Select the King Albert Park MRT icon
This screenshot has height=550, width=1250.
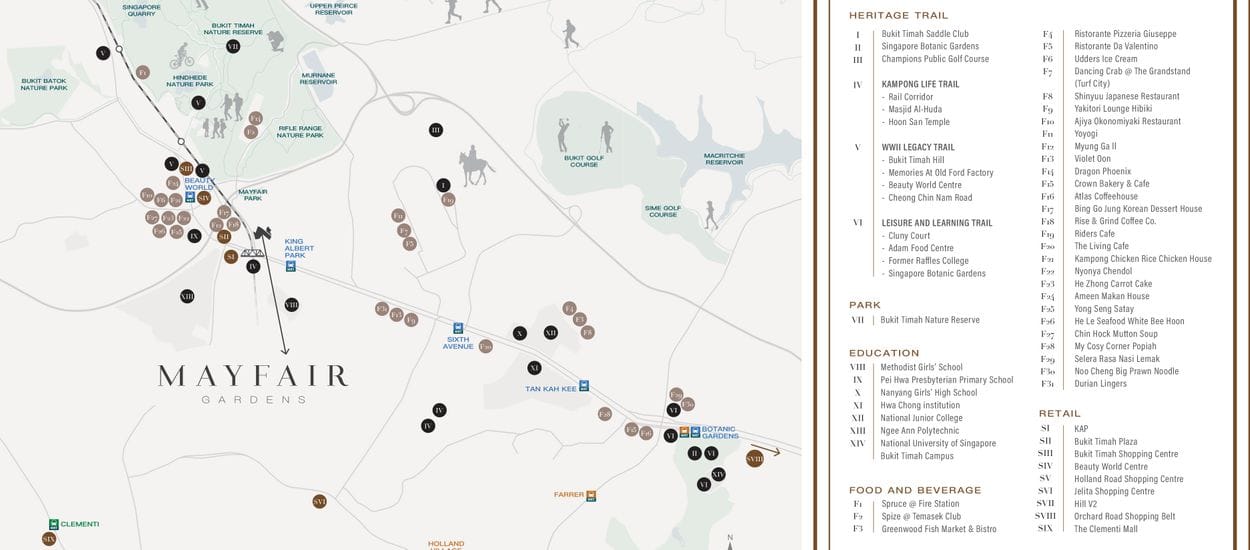click(x=291, y=266)
